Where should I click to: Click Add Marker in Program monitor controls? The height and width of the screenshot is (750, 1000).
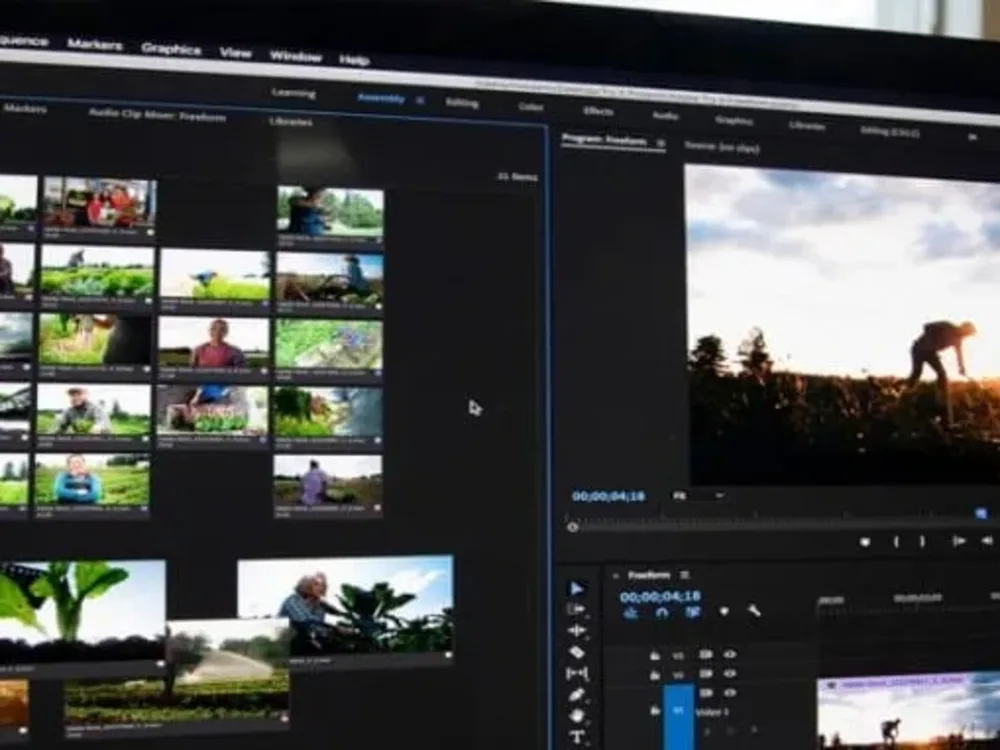tap(865, 541)
